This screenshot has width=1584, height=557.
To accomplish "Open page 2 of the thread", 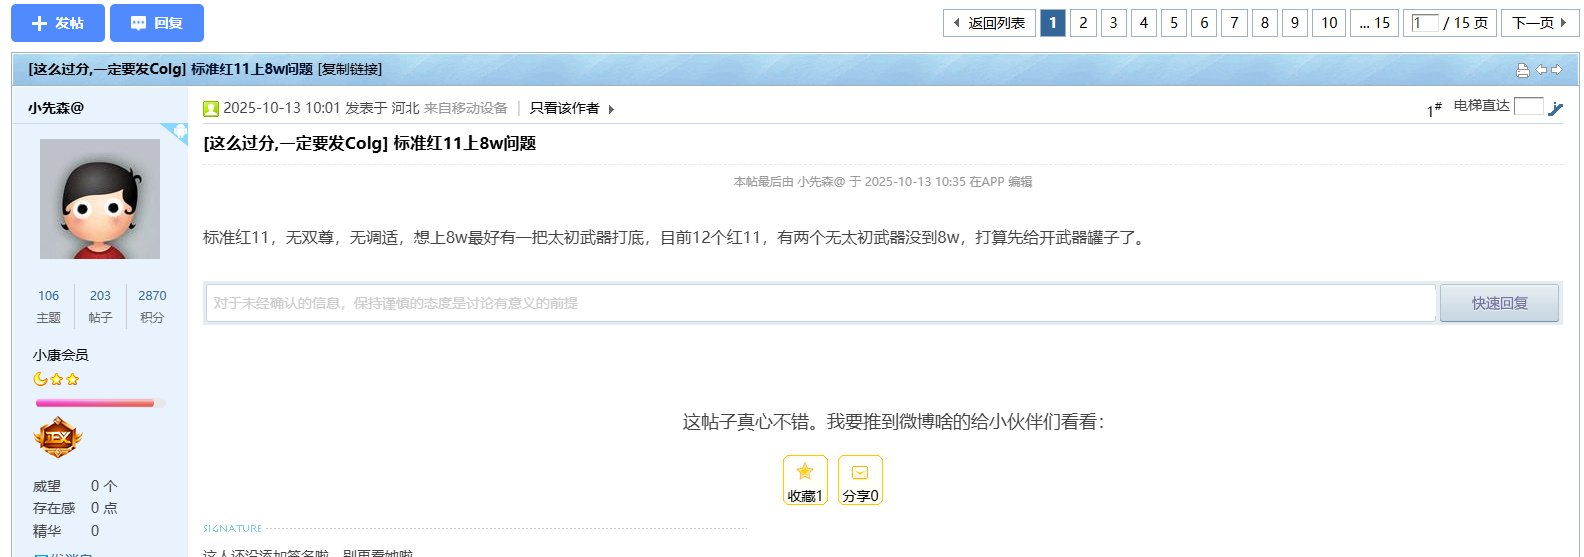I will [1083, 23].
